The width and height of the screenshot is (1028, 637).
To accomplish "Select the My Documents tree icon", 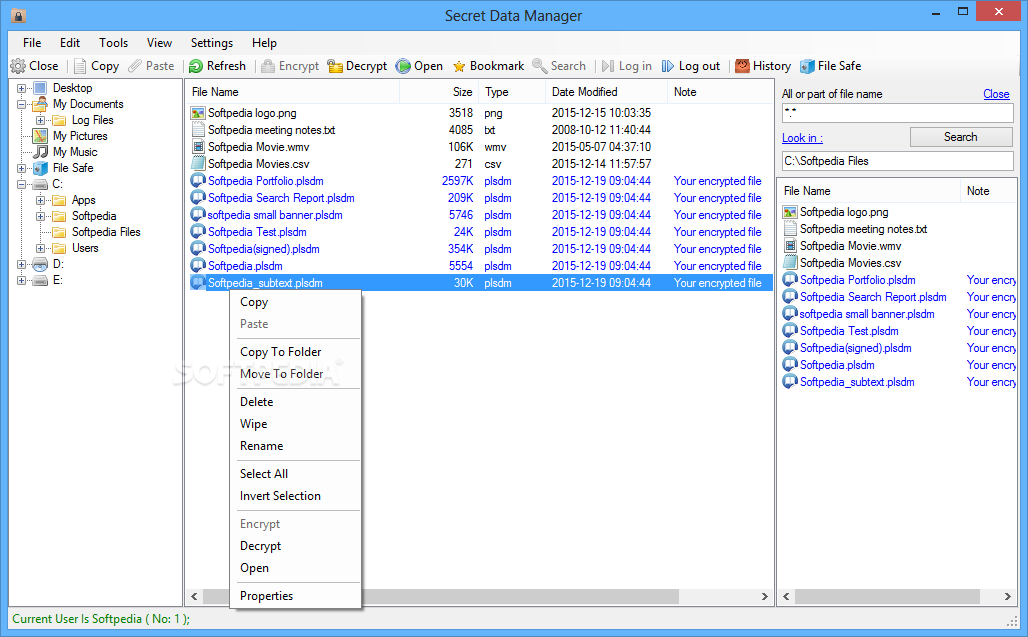I will pos(41,104).
